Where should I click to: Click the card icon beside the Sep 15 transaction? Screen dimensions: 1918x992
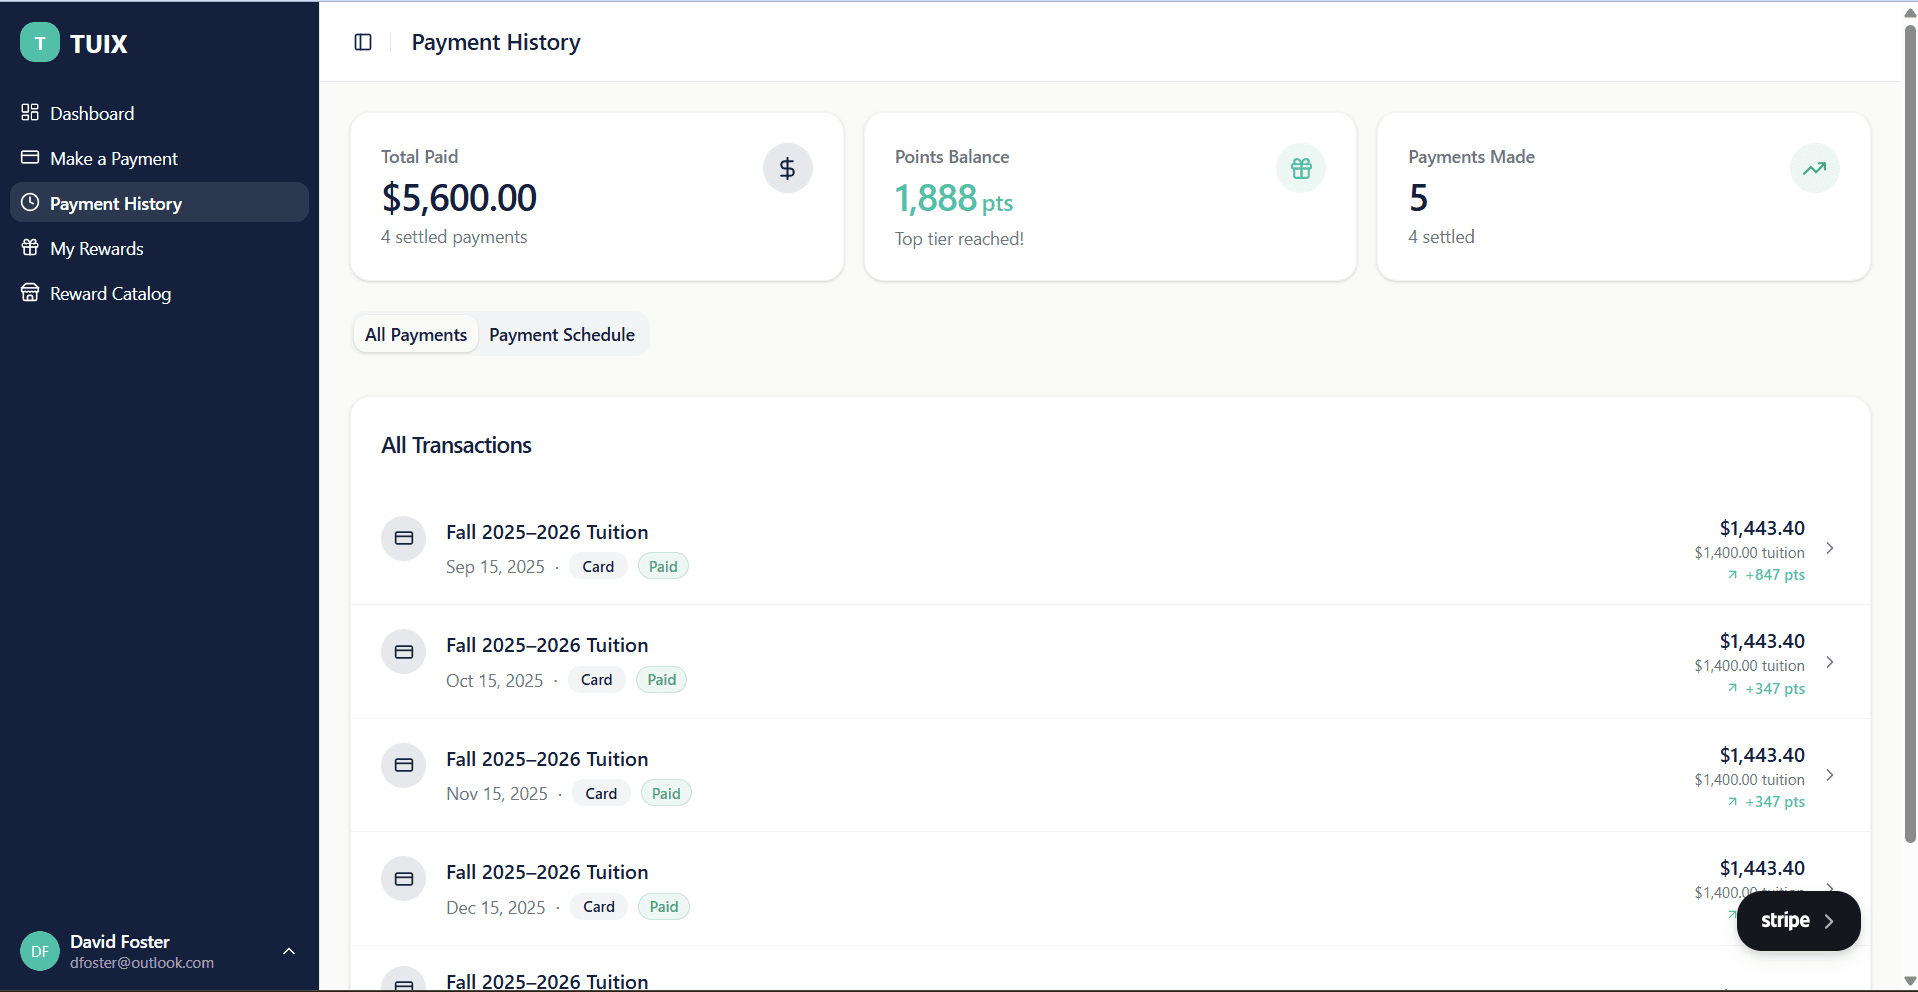pos(404,538)
